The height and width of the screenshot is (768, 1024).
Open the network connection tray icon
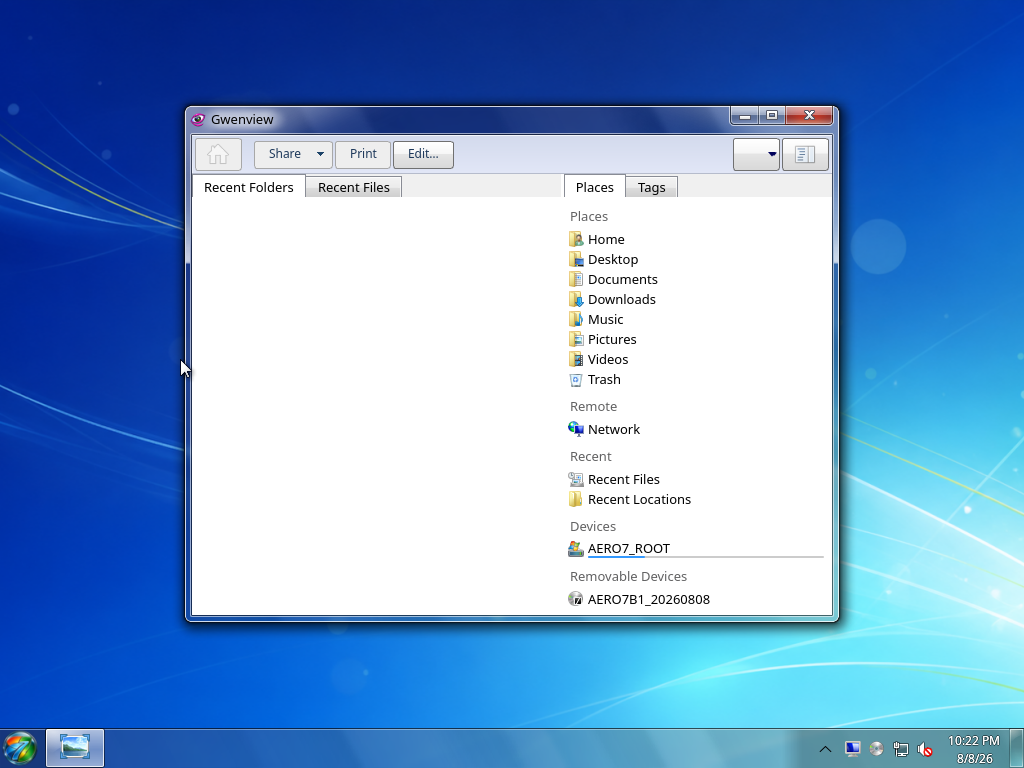[x=901, y=748]
